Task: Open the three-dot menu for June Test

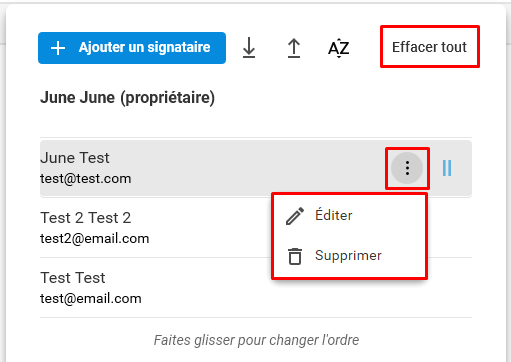Action: tap(407, 168)
